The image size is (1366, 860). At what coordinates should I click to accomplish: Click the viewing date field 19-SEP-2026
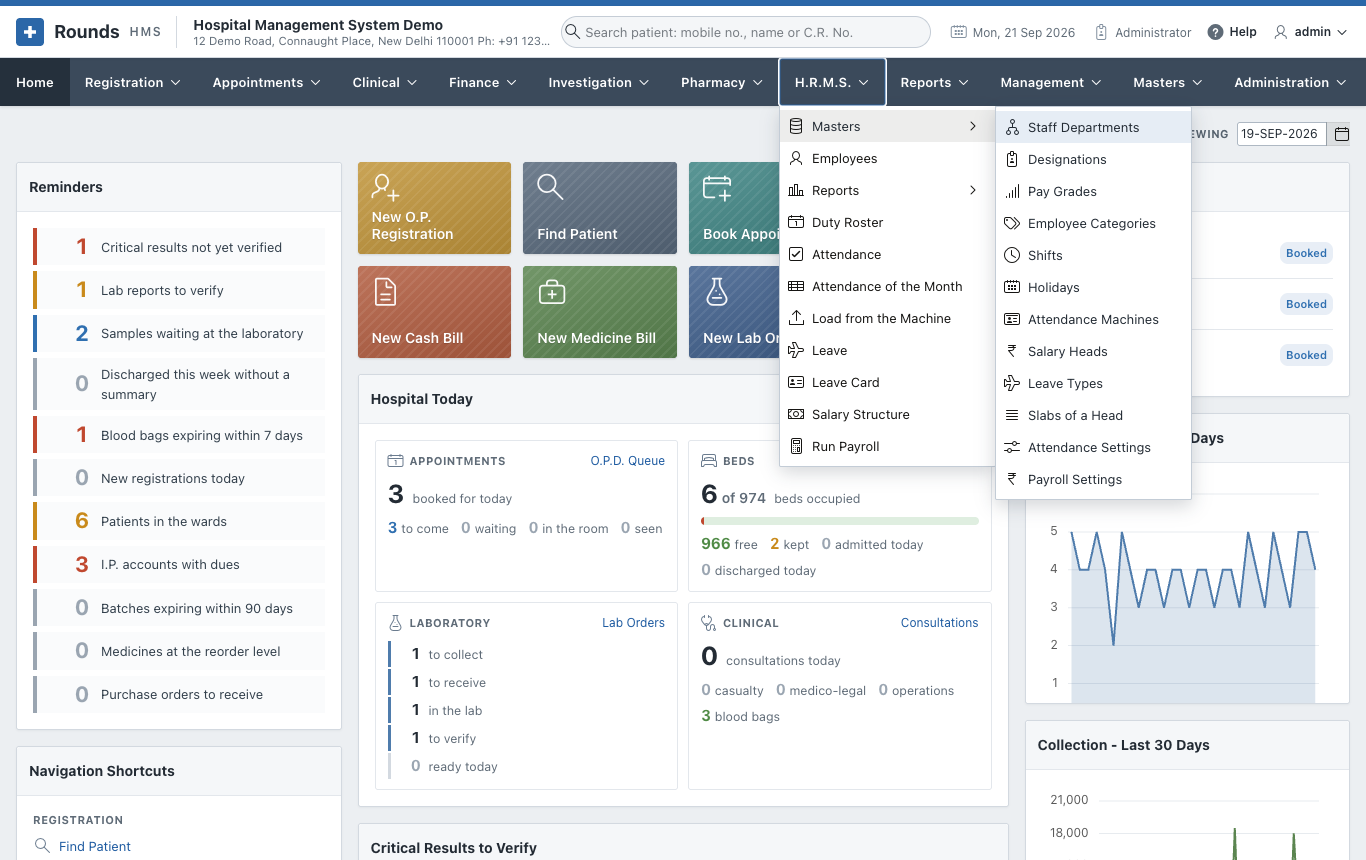(x=1282, y=134)
